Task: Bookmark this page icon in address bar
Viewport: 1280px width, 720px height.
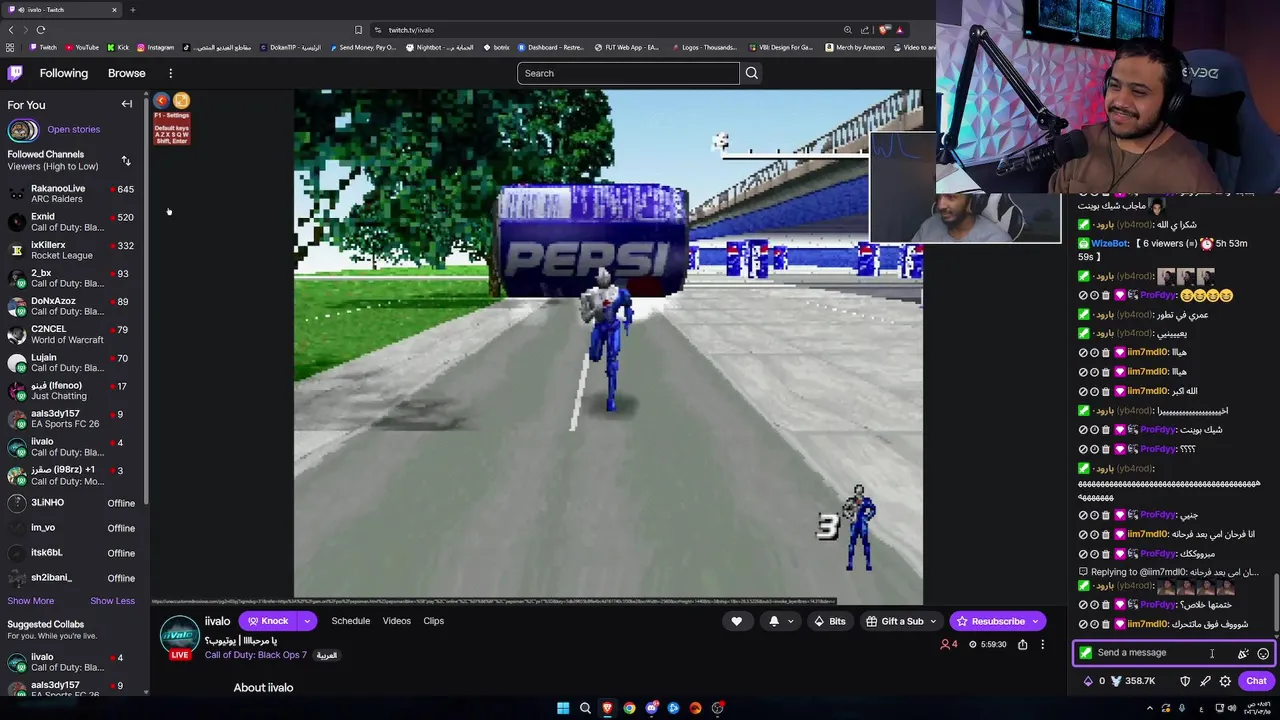Action: pos(358,30)
